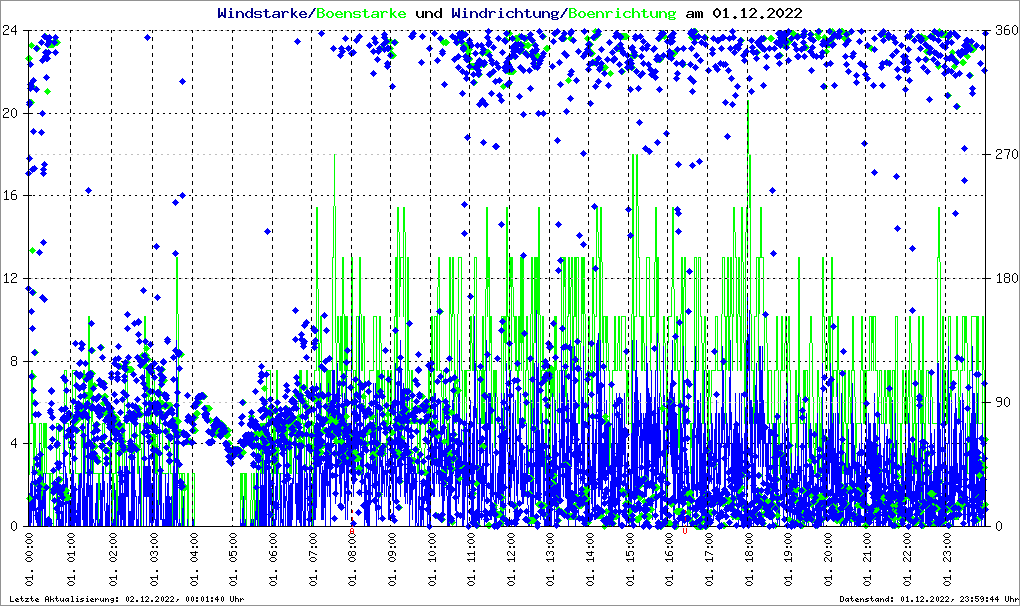Image resolution: width=1020 pixels, height=606 pixels.
Task: Click the date '01.12.2022' in the title
Action: pyautogui.click(x=757, y=13)
